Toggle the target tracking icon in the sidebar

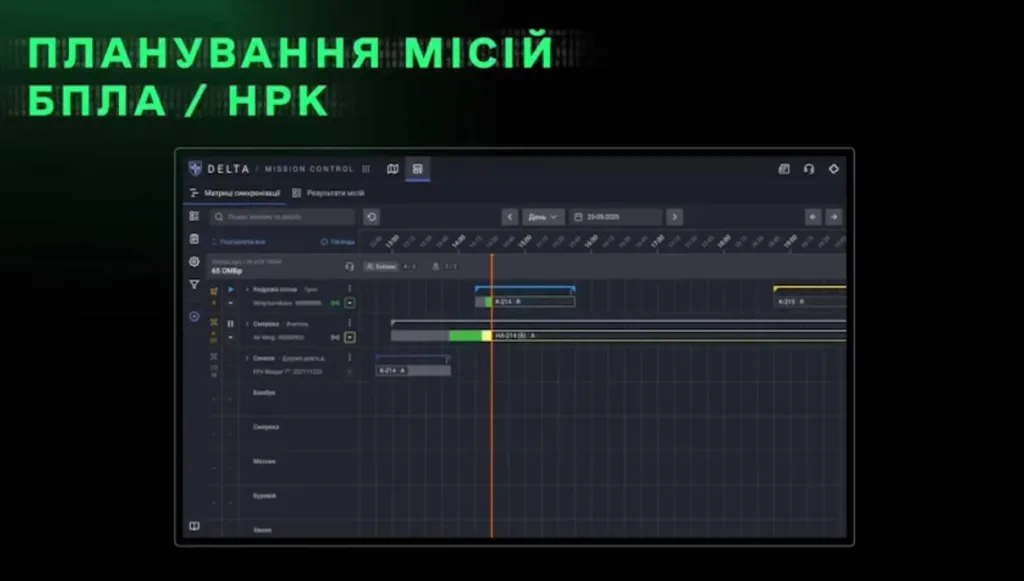coord(194,316)
